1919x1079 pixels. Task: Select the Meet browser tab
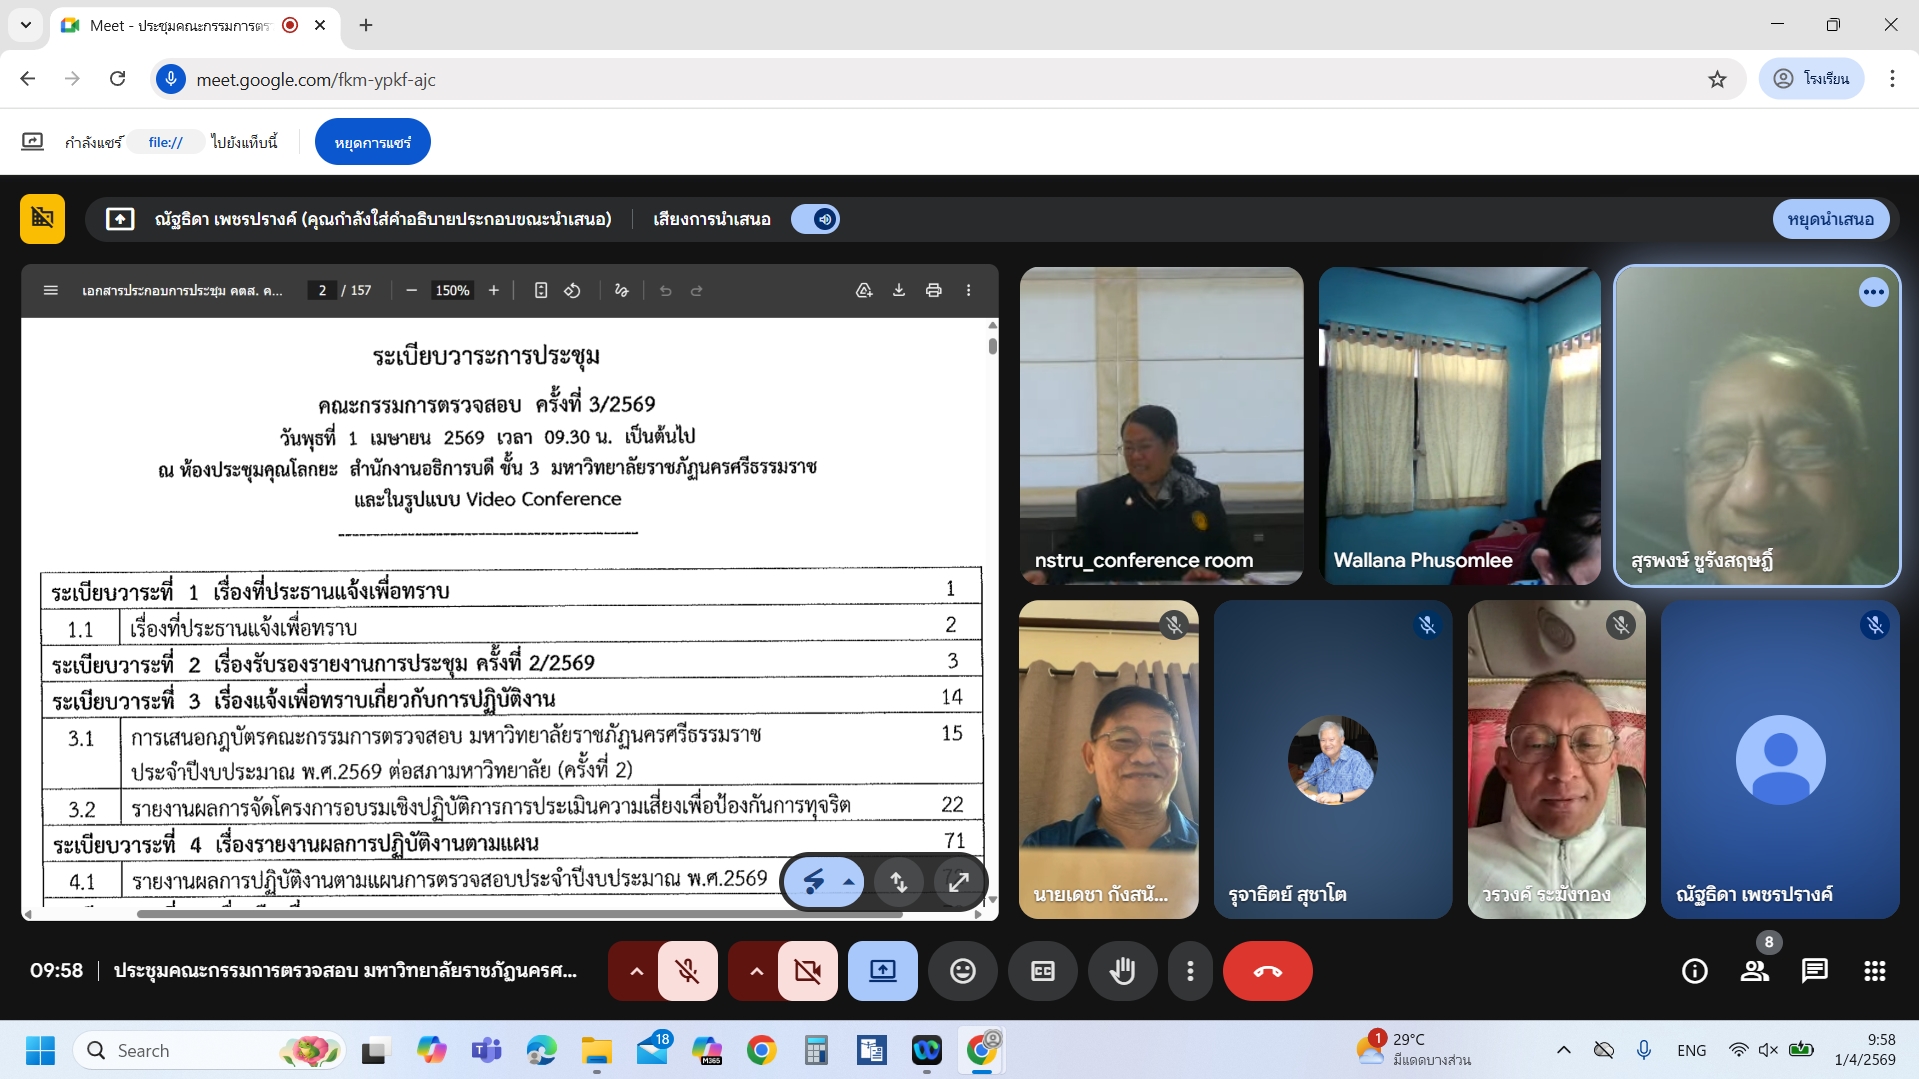pos(180,25)
